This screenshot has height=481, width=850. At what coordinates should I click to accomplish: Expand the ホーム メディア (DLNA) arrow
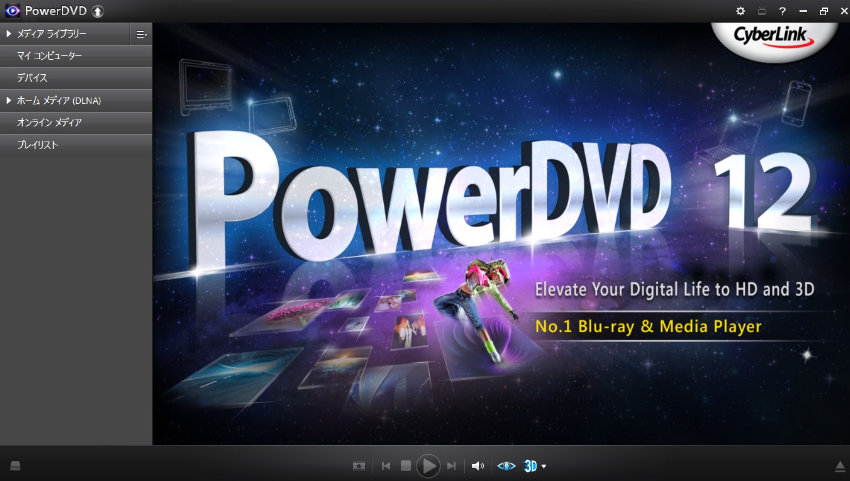pos(8,100)
